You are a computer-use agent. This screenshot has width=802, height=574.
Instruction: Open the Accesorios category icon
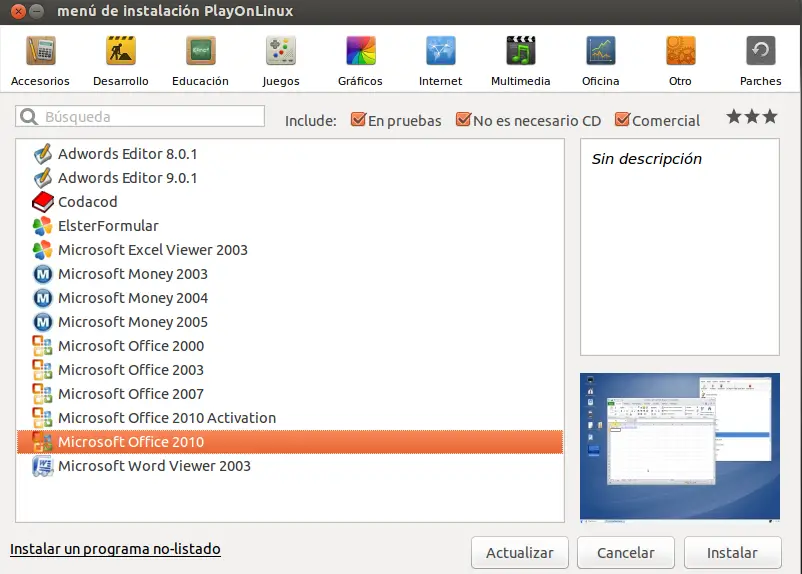click(40, 51)
